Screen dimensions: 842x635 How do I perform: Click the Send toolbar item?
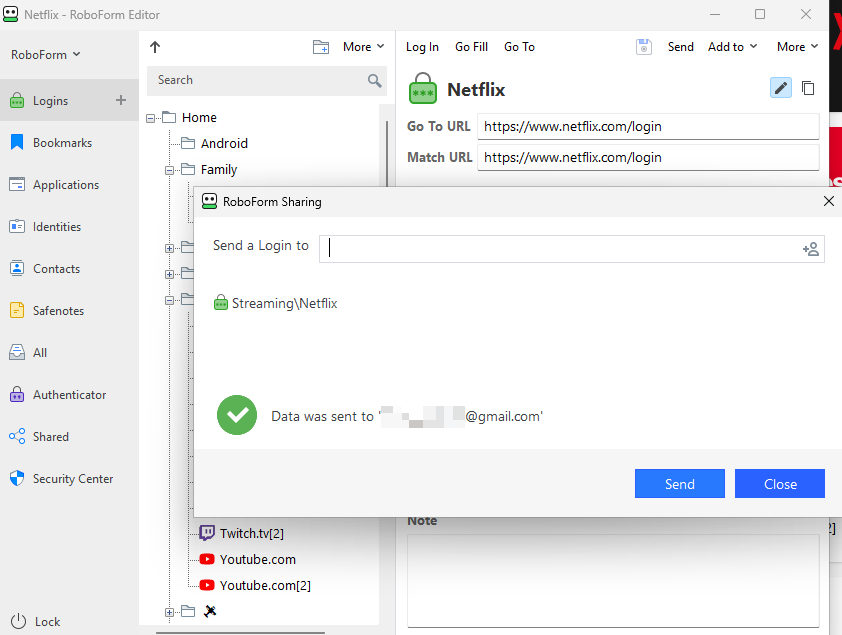point(680,47)
